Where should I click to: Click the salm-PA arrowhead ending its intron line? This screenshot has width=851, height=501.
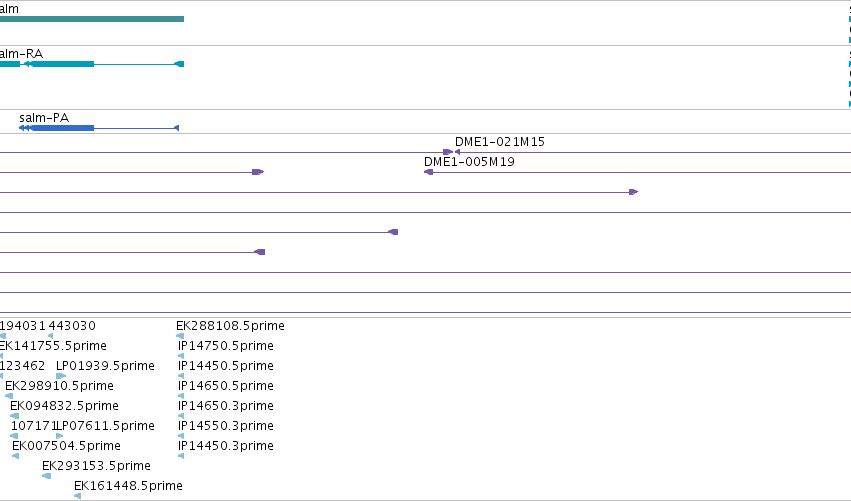point(176,128)
